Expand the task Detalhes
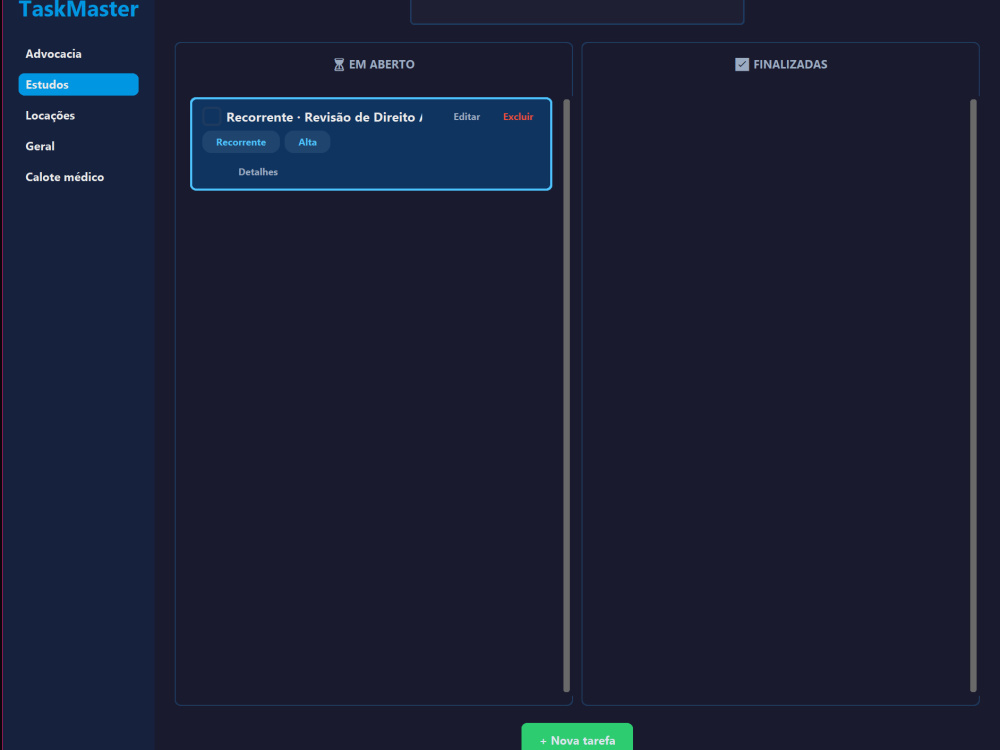Viewport: 1000px width, 750px height. [x=258, y=172]
